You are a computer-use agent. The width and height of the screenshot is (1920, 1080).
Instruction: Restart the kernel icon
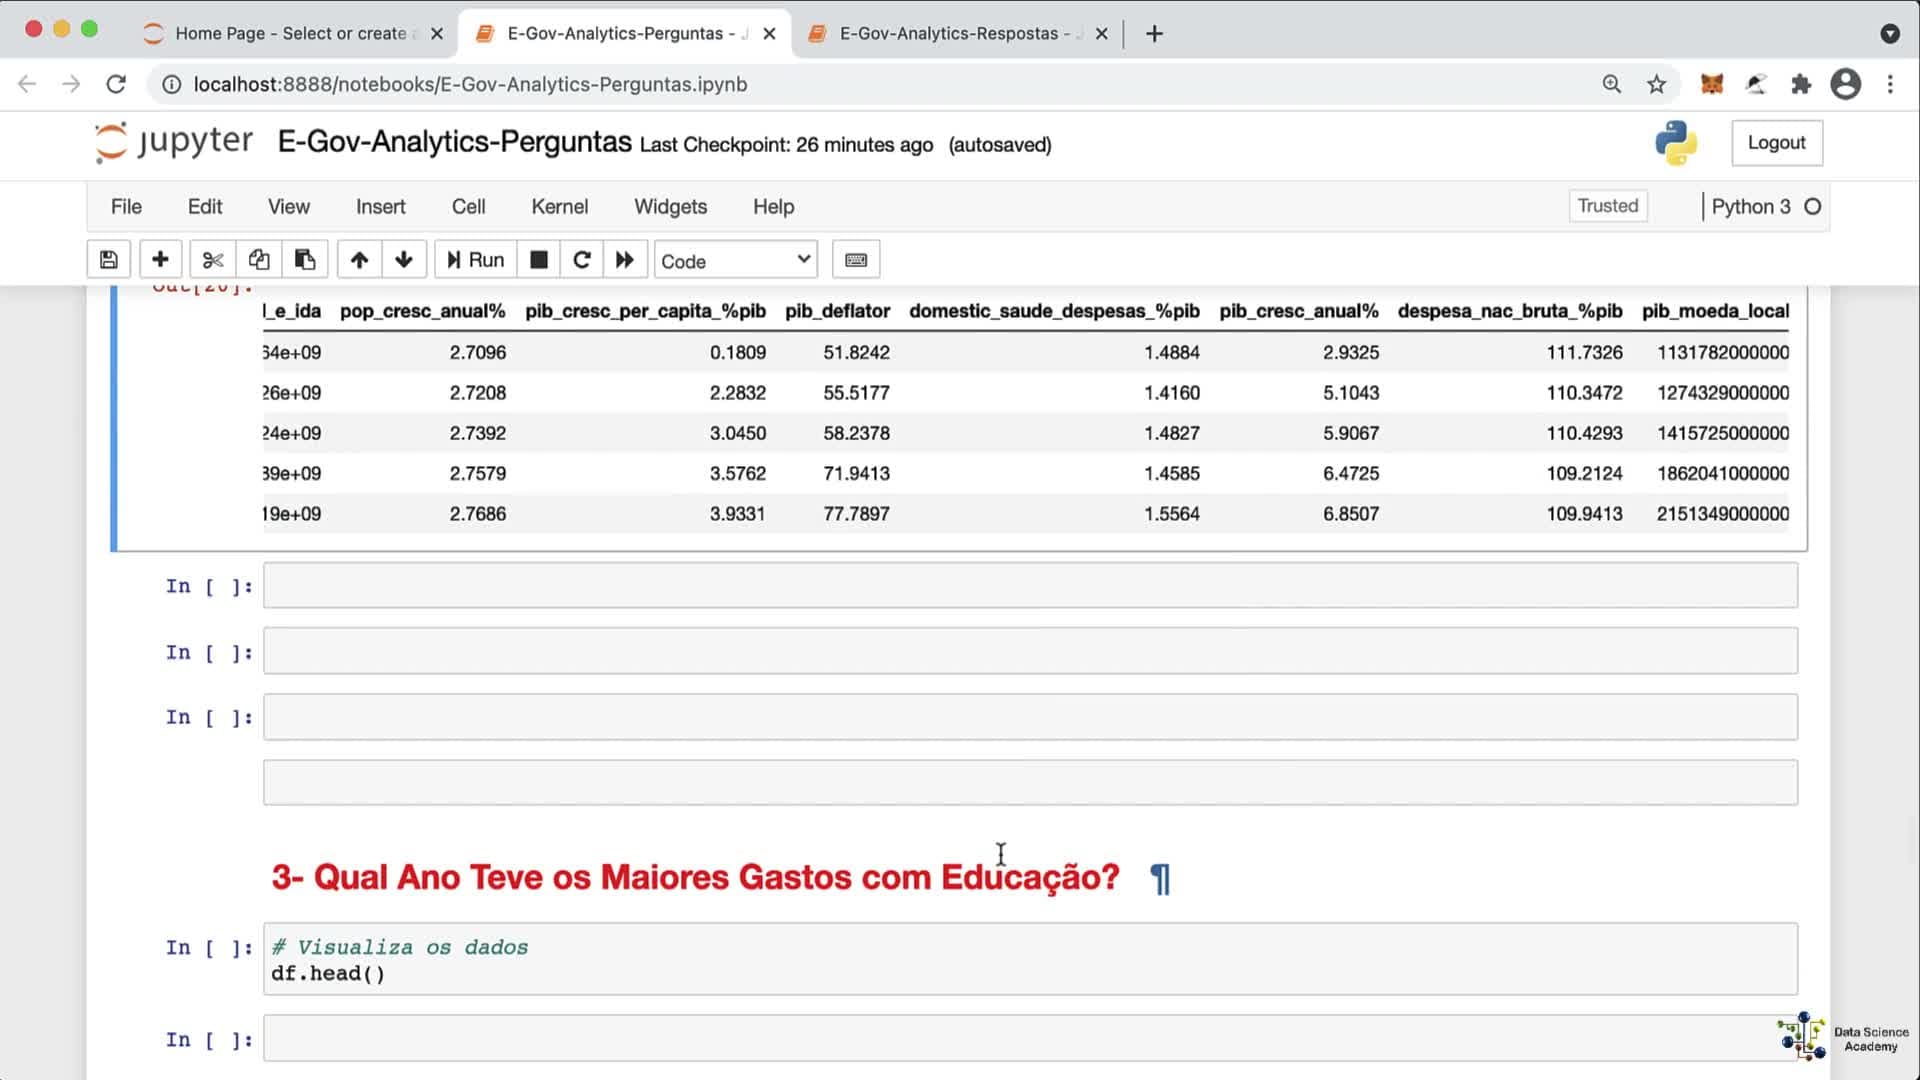point(582,260)
